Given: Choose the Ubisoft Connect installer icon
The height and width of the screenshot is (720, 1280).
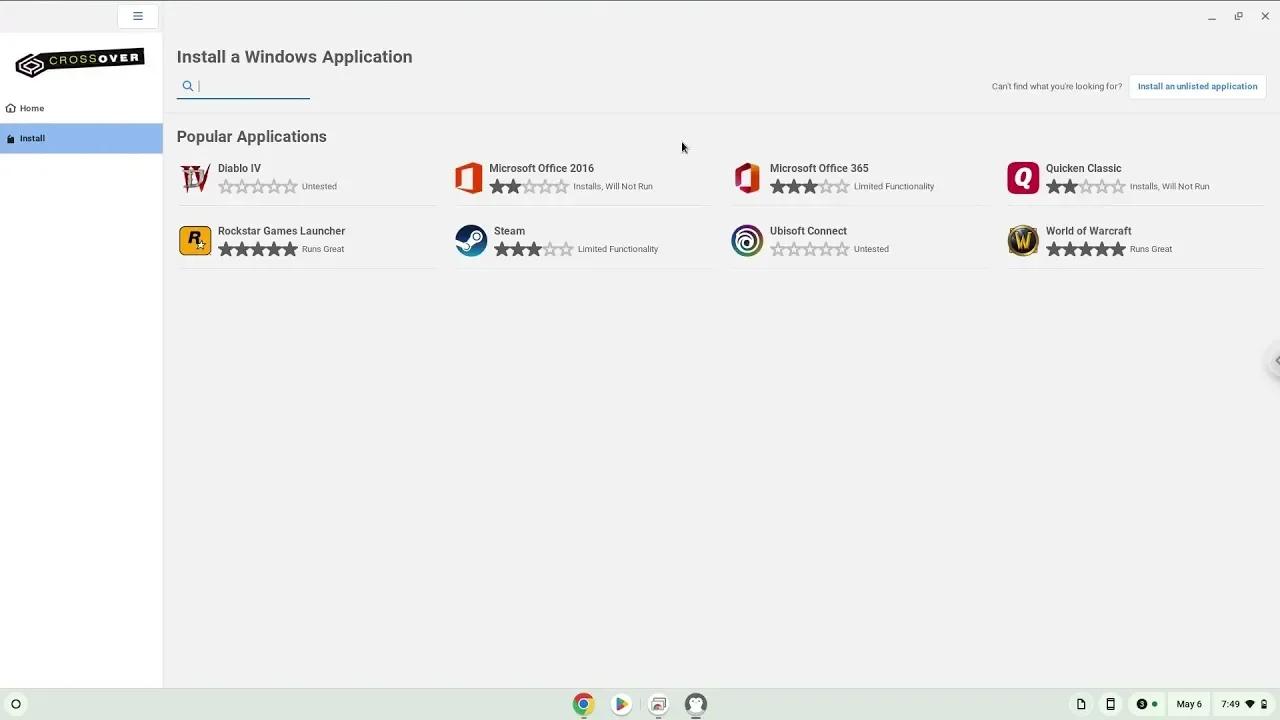Looking at the screenshot, I should [746, 240].
